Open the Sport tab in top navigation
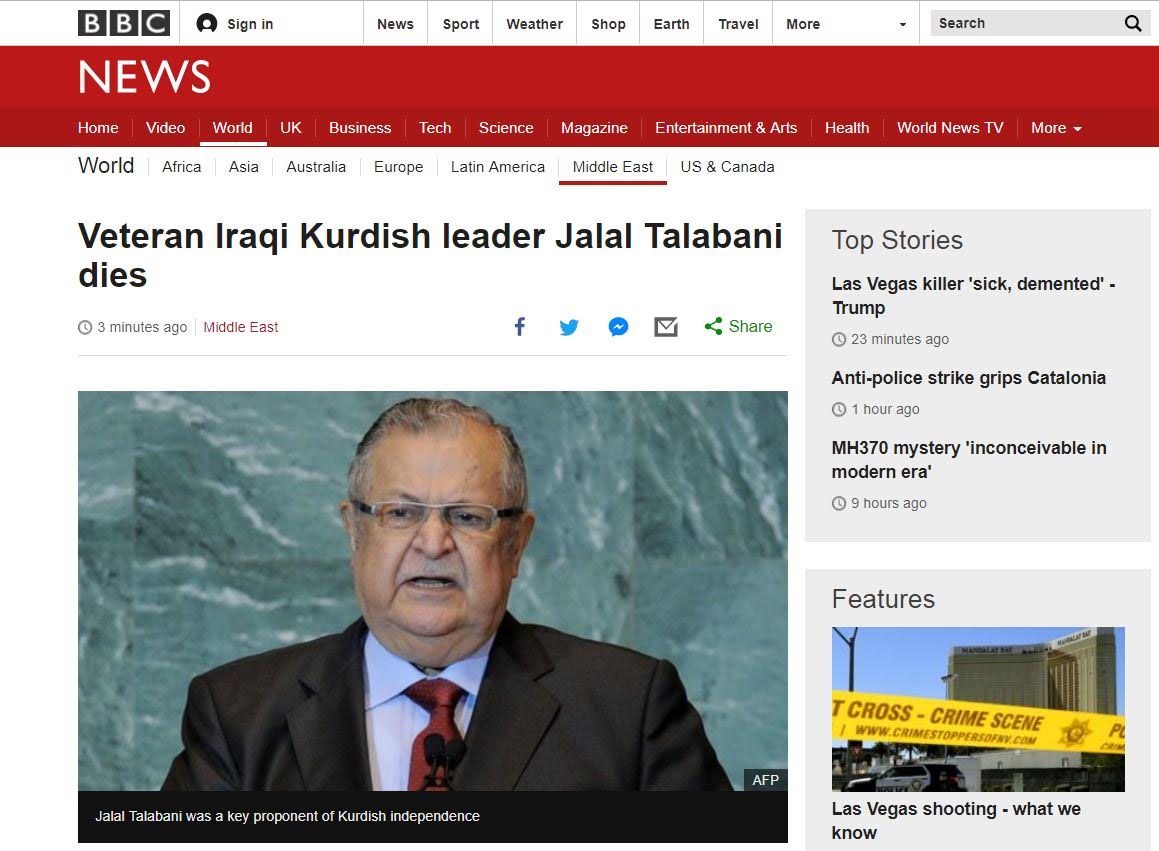Screen dimensions: 1159x851 click(x=461, y=24)
